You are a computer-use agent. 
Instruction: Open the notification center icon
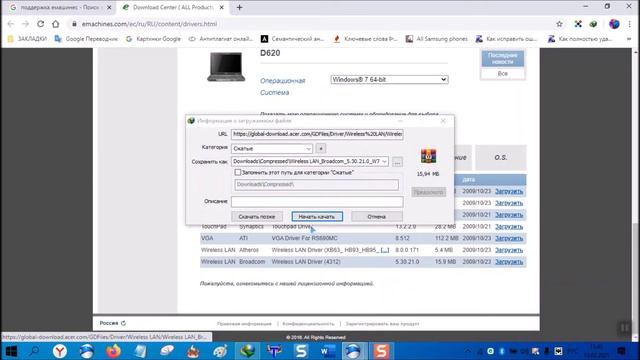click(621, 351)
